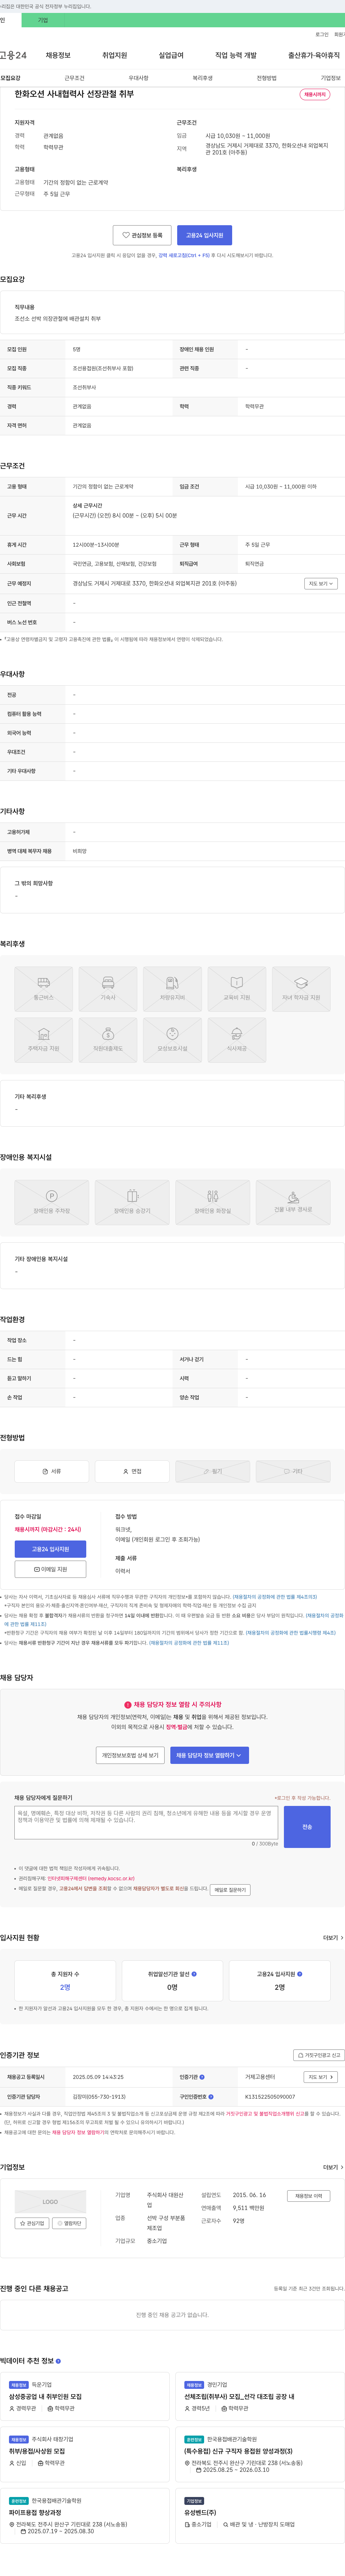The height and width of the screenshot is (2576, 345).
Task: Click 고용24 입사지원 under 접수 마감일
Action: point(50,1549)
